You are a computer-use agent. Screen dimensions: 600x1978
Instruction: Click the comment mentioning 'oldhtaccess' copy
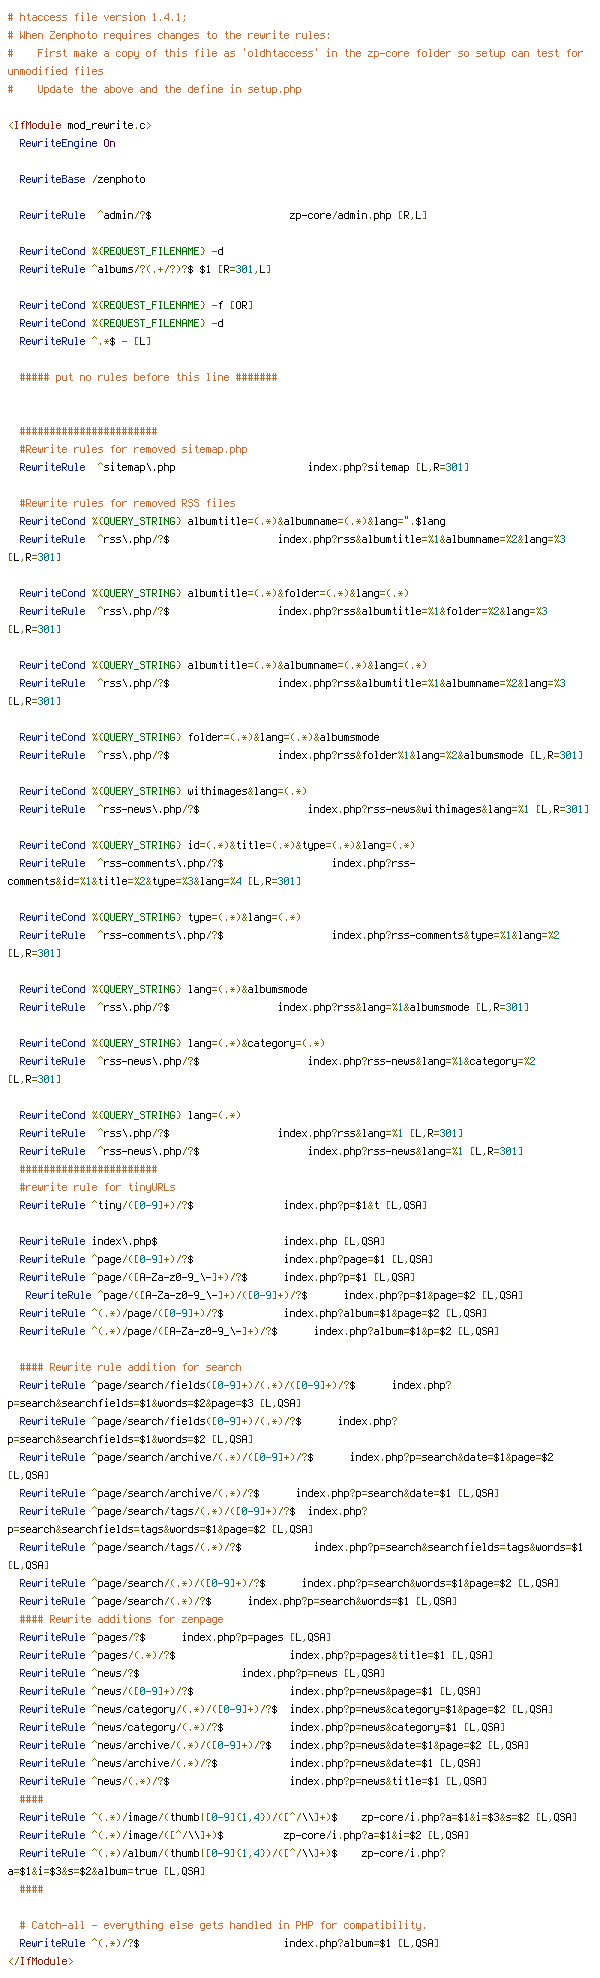(295, 62)
